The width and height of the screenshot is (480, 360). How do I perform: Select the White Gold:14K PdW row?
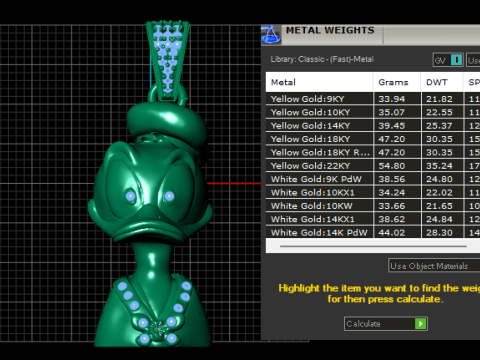[x=373, y=232]
